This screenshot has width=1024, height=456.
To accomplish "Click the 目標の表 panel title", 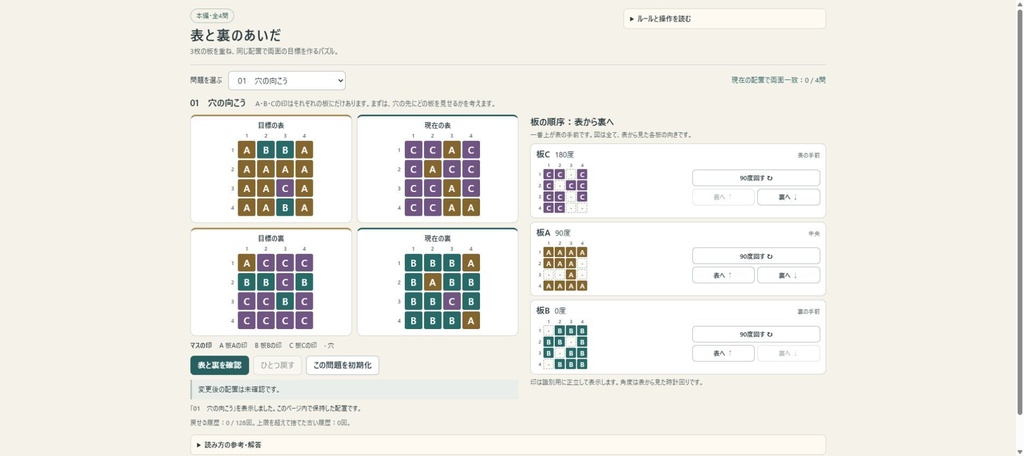I will (270, 125).
